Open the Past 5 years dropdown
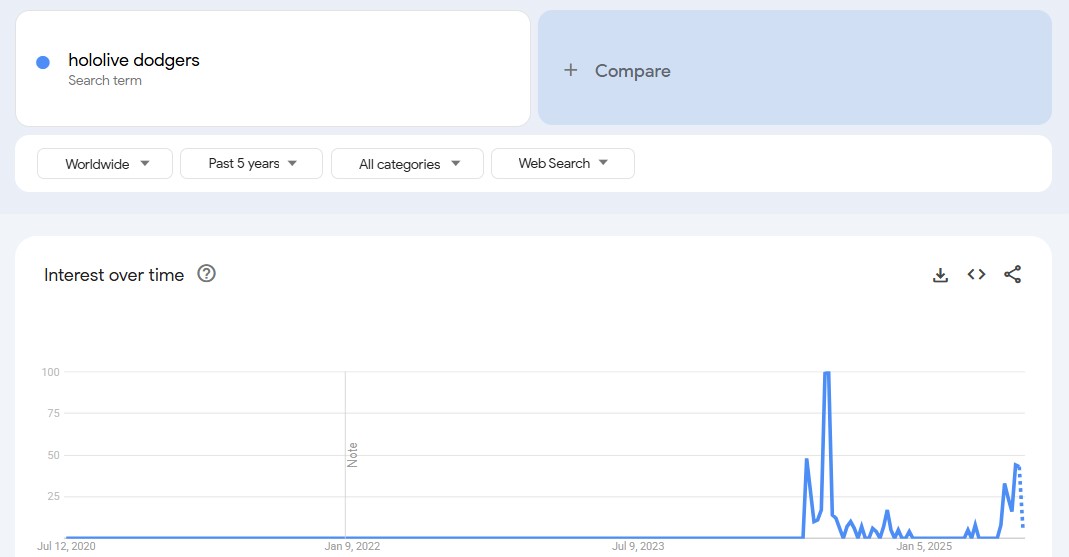Viewport: 1069px width, 557px height. pyautogui.click(x=252, y=164)
